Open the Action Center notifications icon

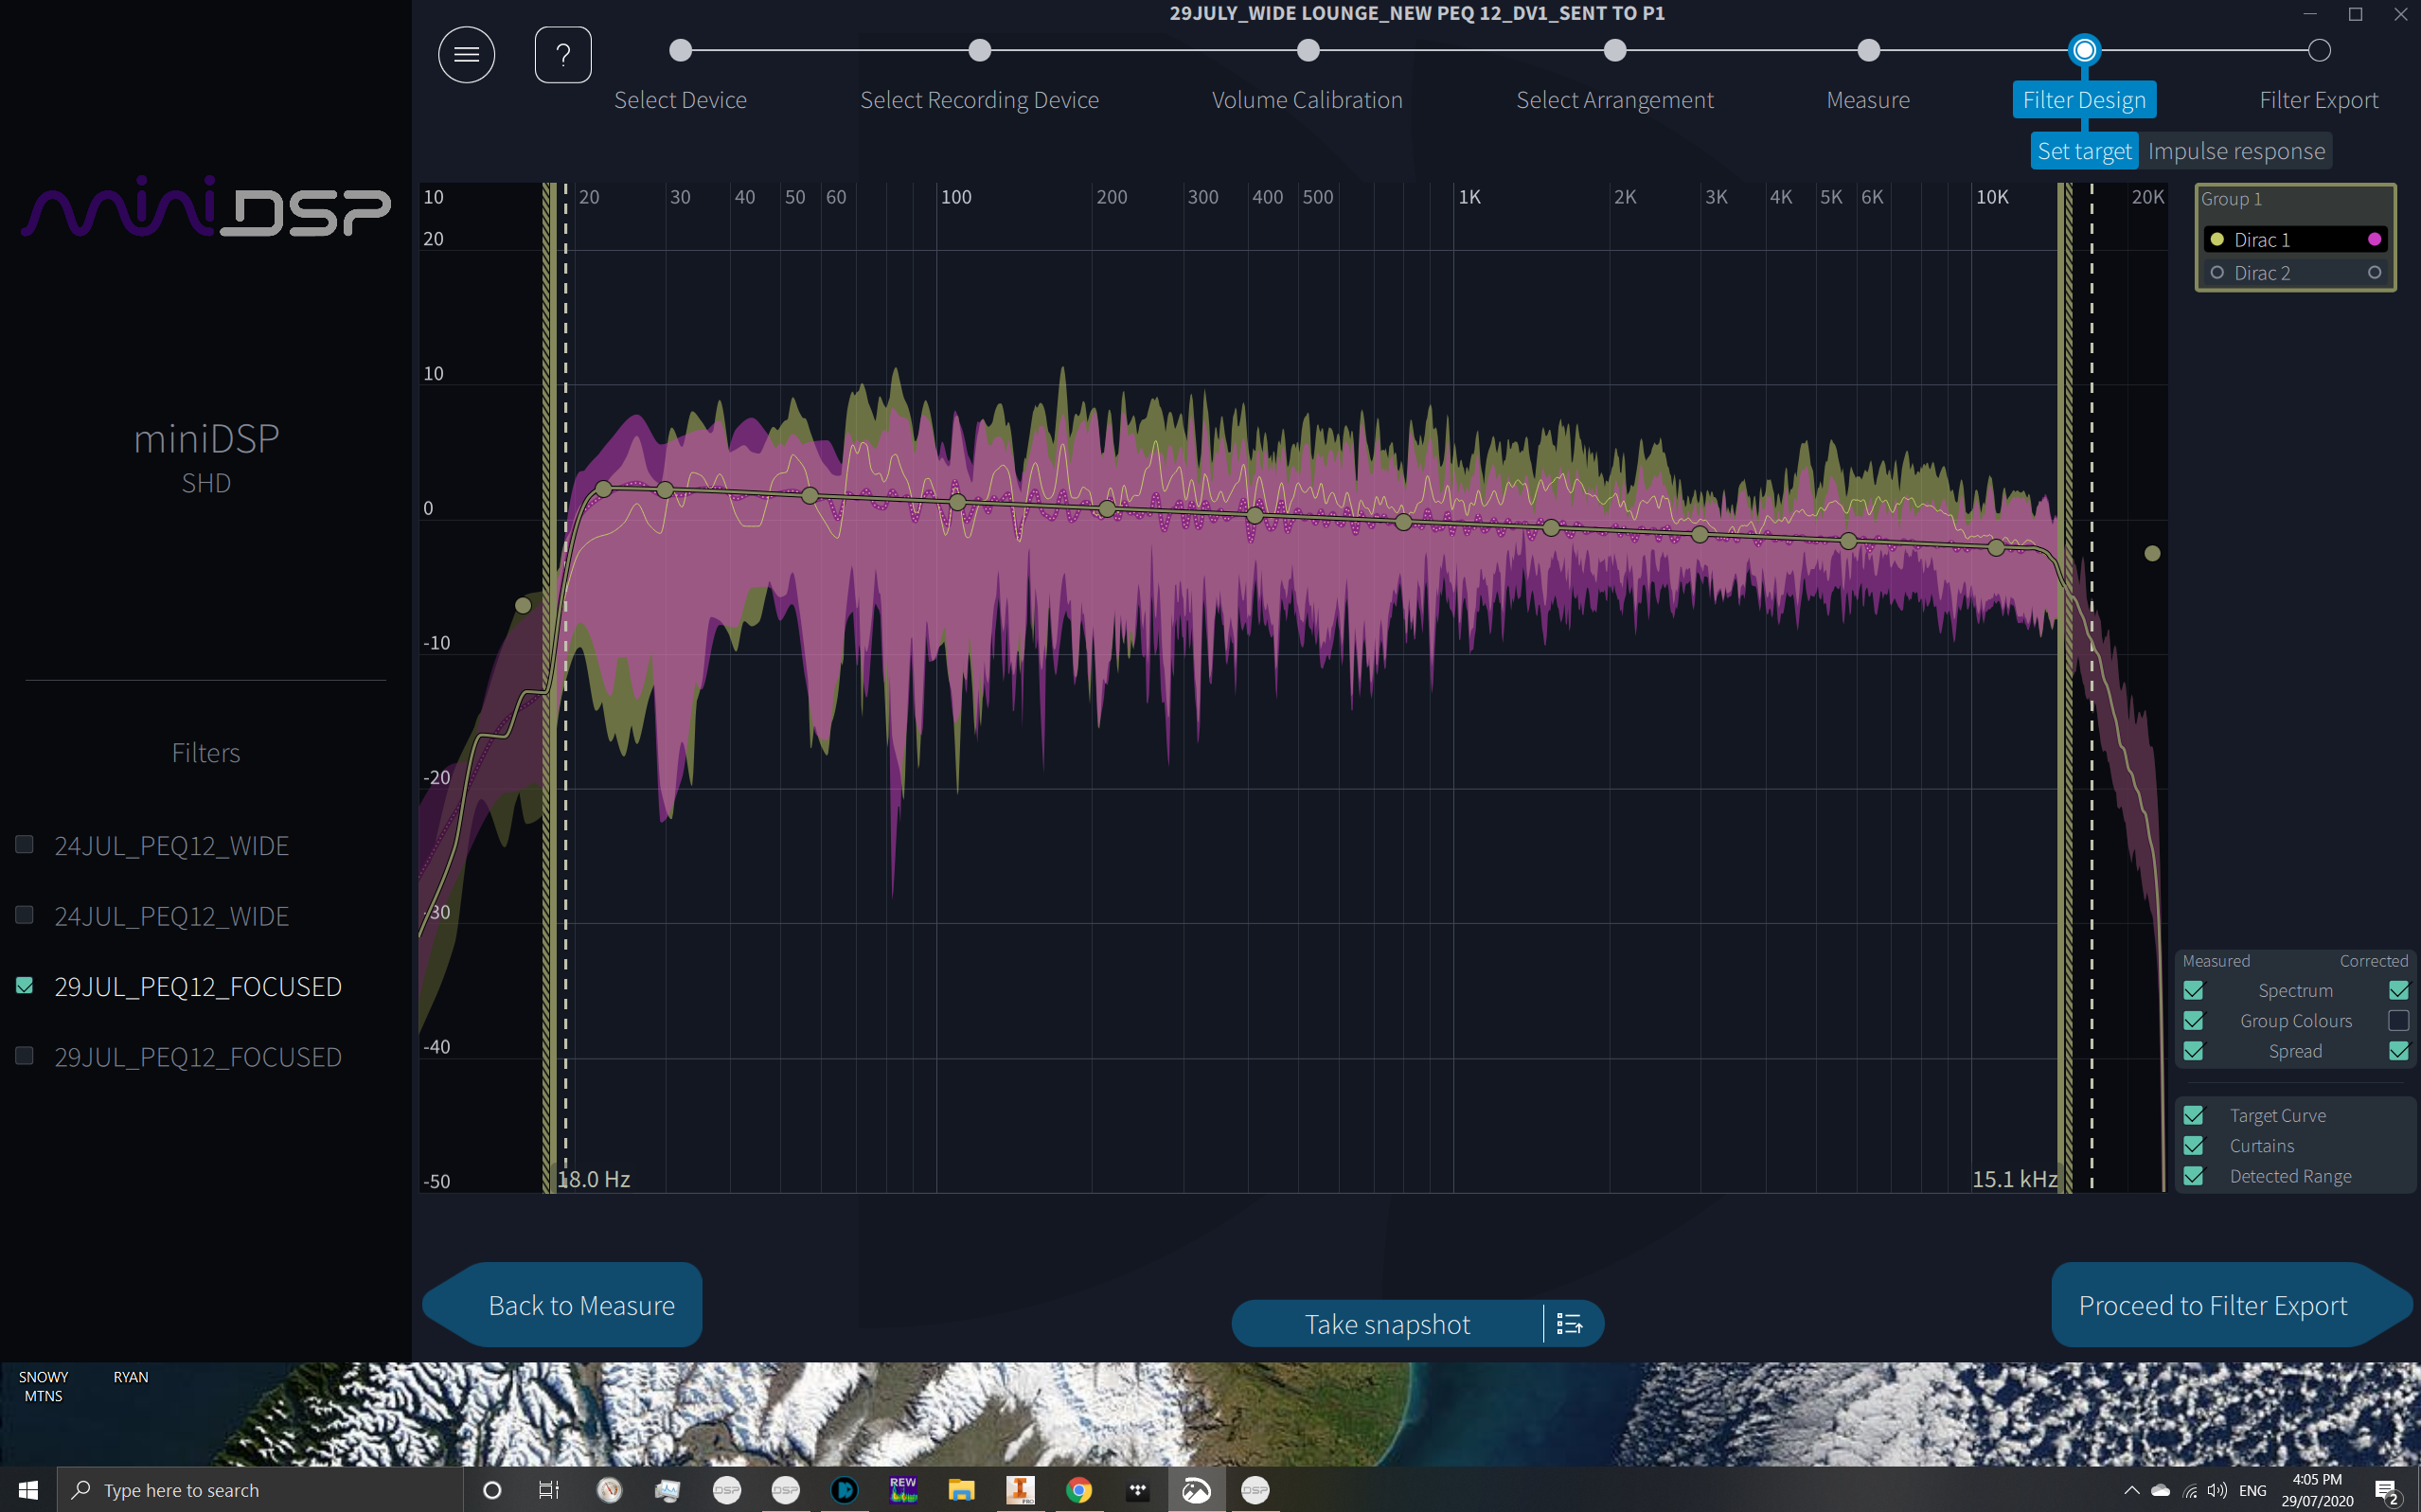click(x=2388, y=1491)
